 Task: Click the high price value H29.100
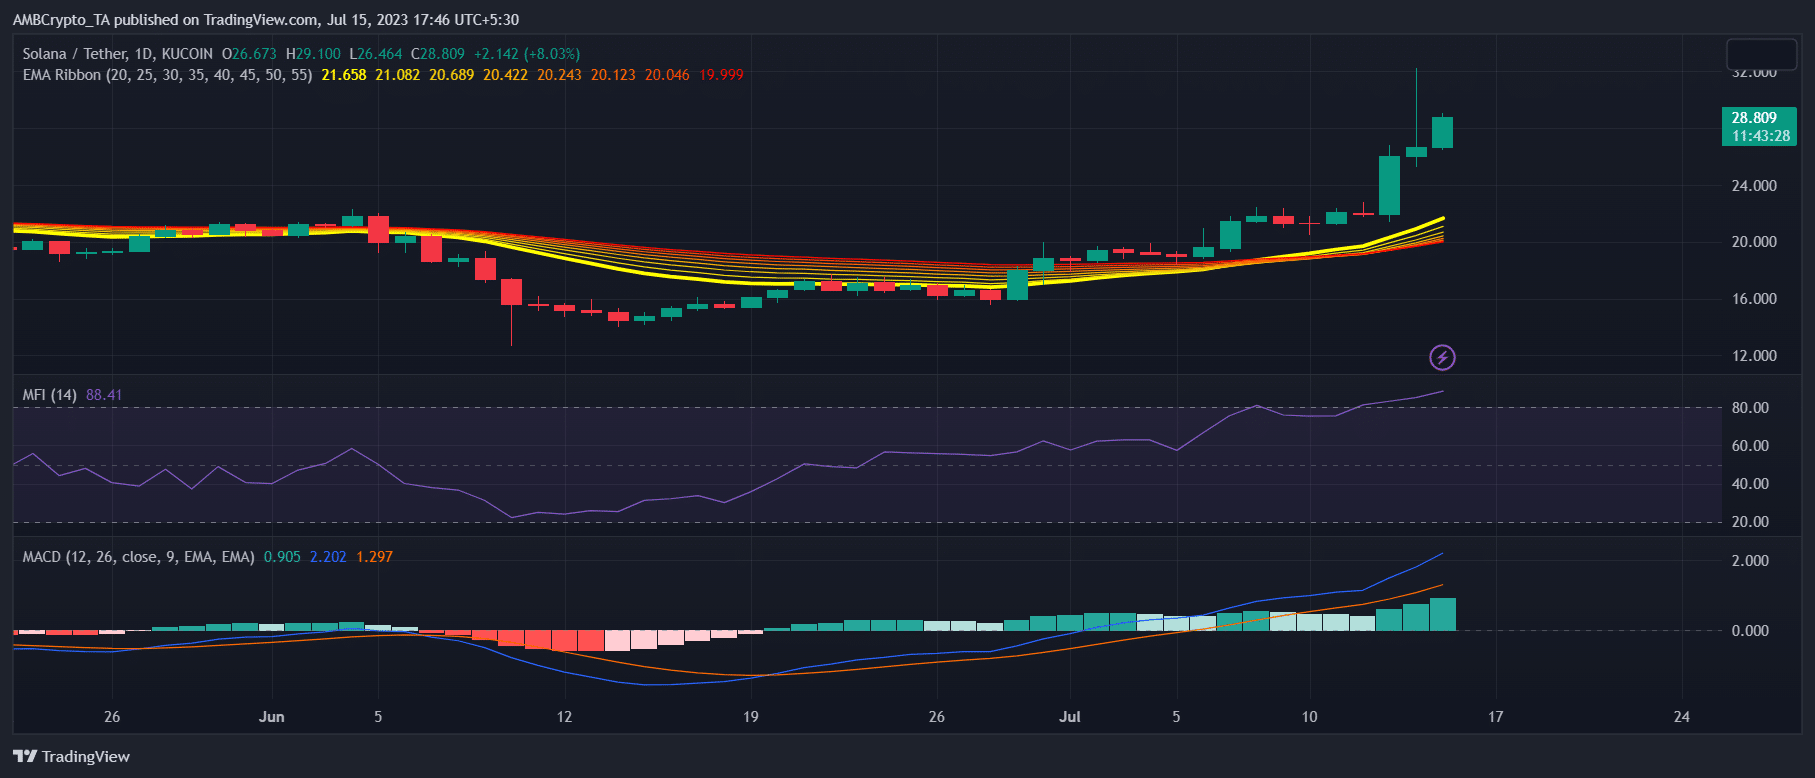pyautogui.click(x=313, y=54)
